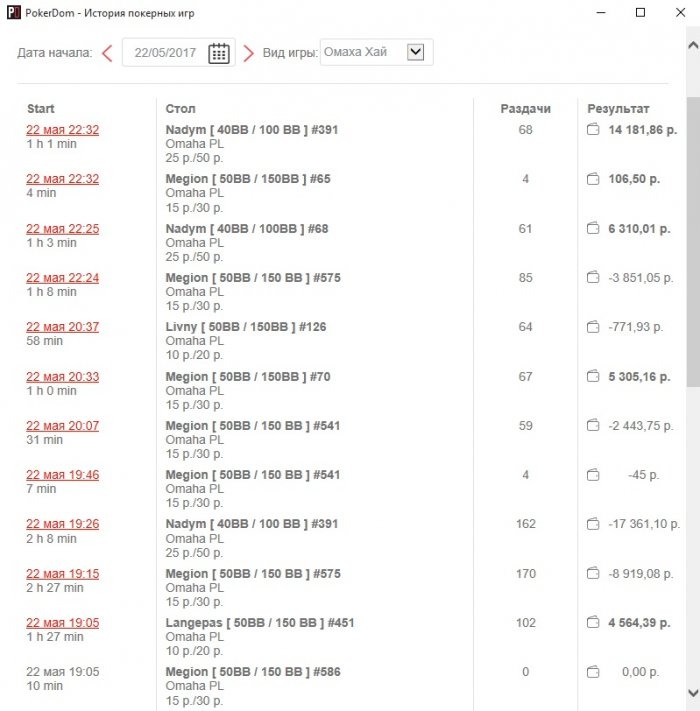Click the Вид игры label
Image resolution: width=700 pixels, height=711 pixels.
click(x=290, y=53)
